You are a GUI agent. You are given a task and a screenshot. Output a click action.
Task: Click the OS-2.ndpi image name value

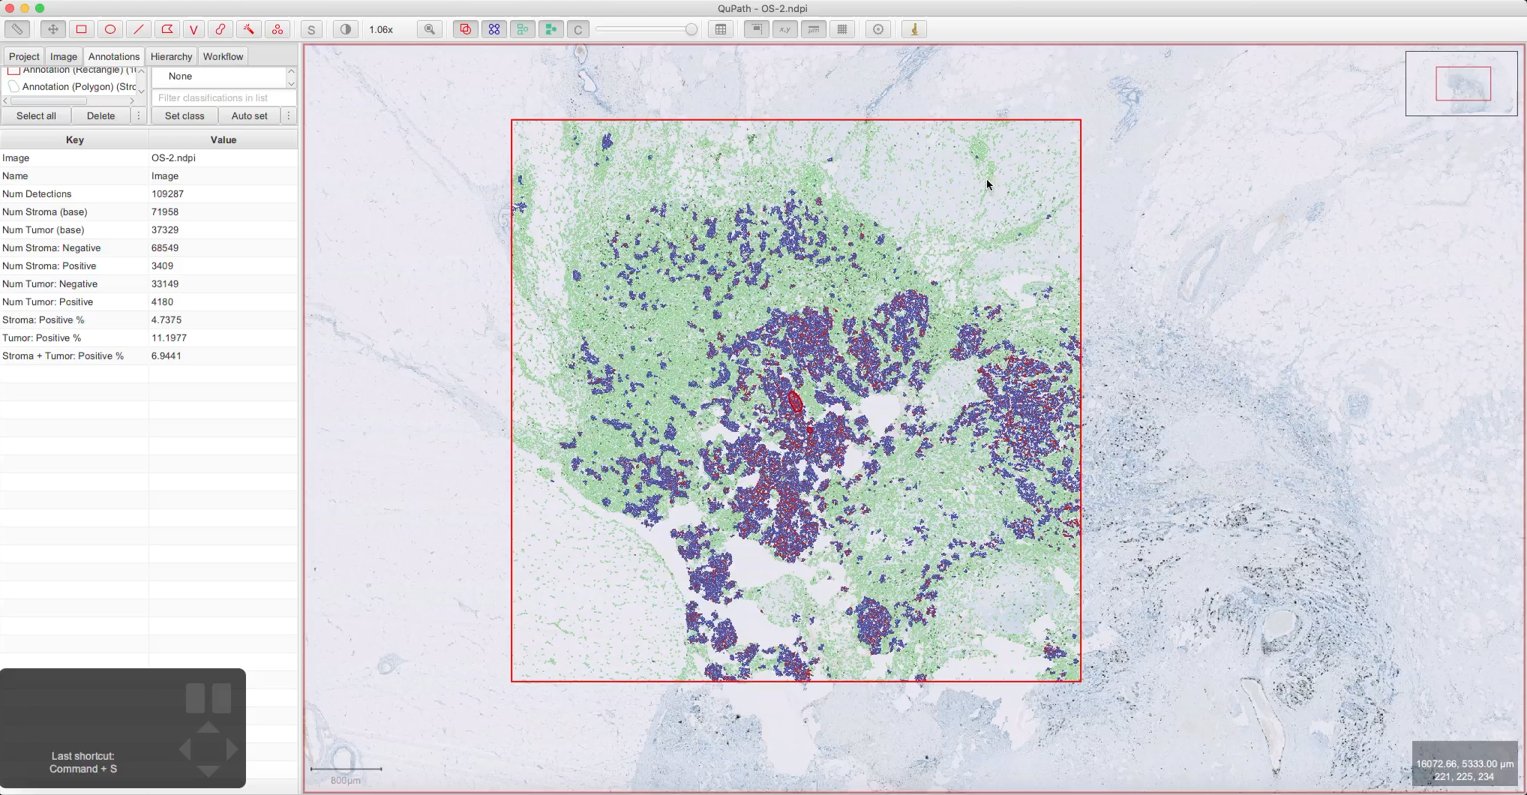tap(173, 158)
